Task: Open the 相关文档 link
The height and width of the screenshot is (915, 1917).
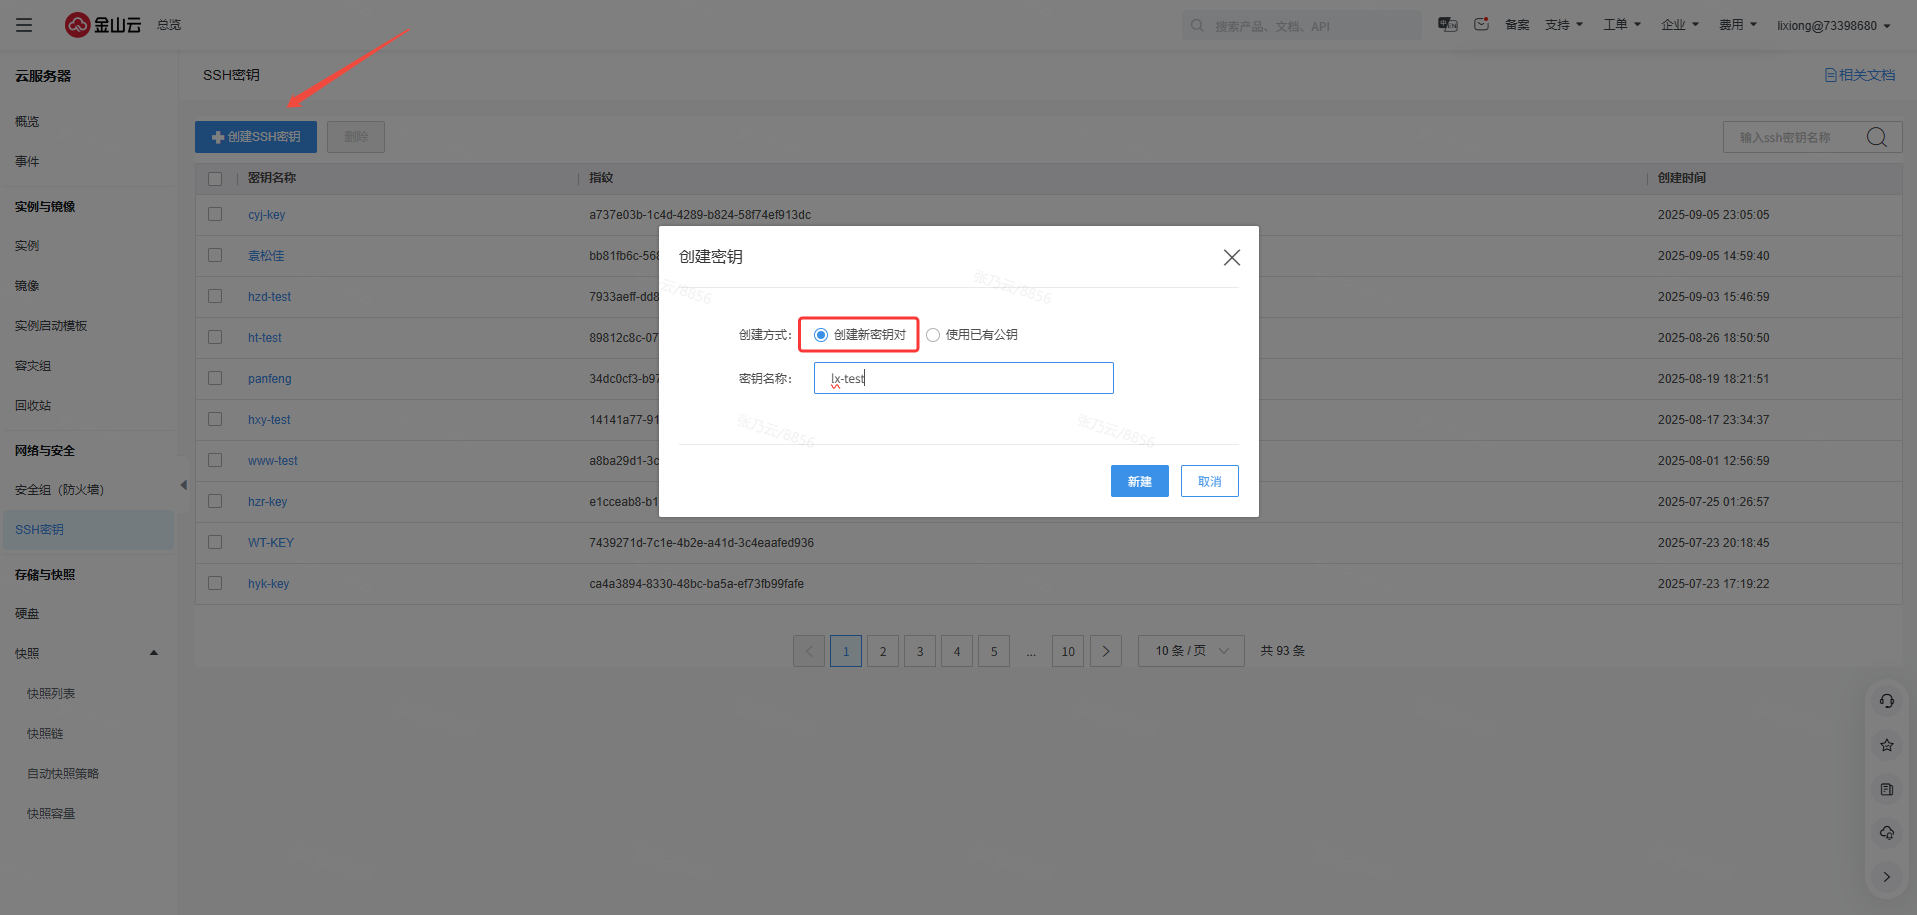Action: coord(1860,75)
